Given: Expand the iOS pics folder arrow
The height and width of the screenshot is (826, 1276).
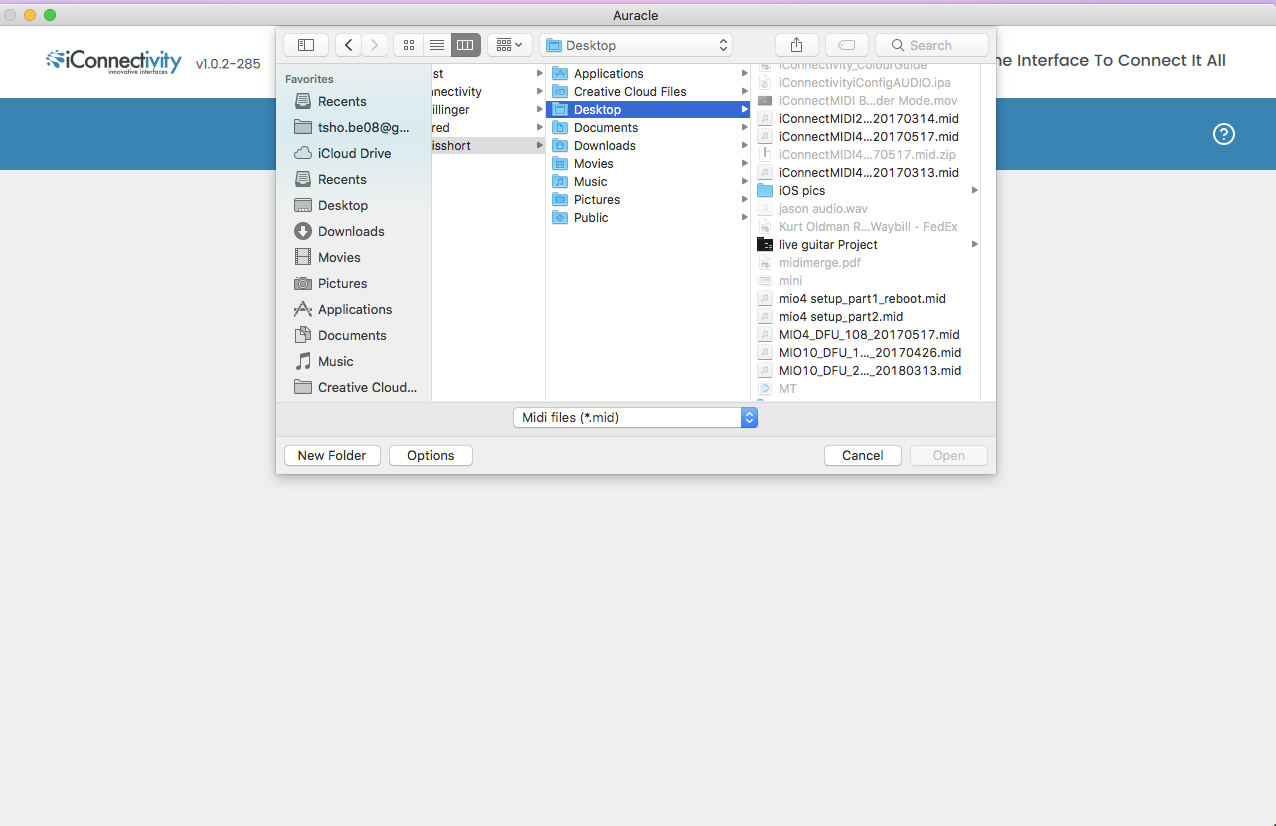Looking at the screenshot, I should (x=974, y=190).
